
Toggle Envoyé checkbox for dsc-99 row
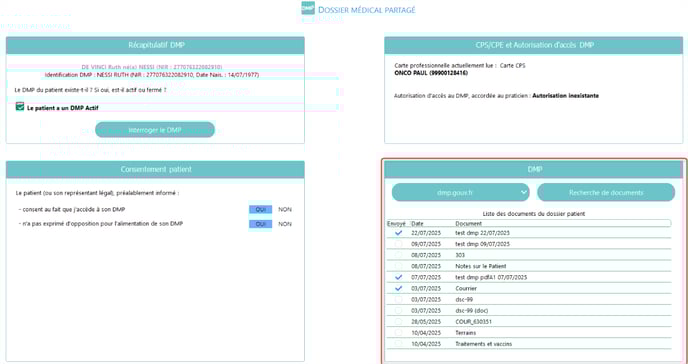pyautogui.click(x=398, y=300)
